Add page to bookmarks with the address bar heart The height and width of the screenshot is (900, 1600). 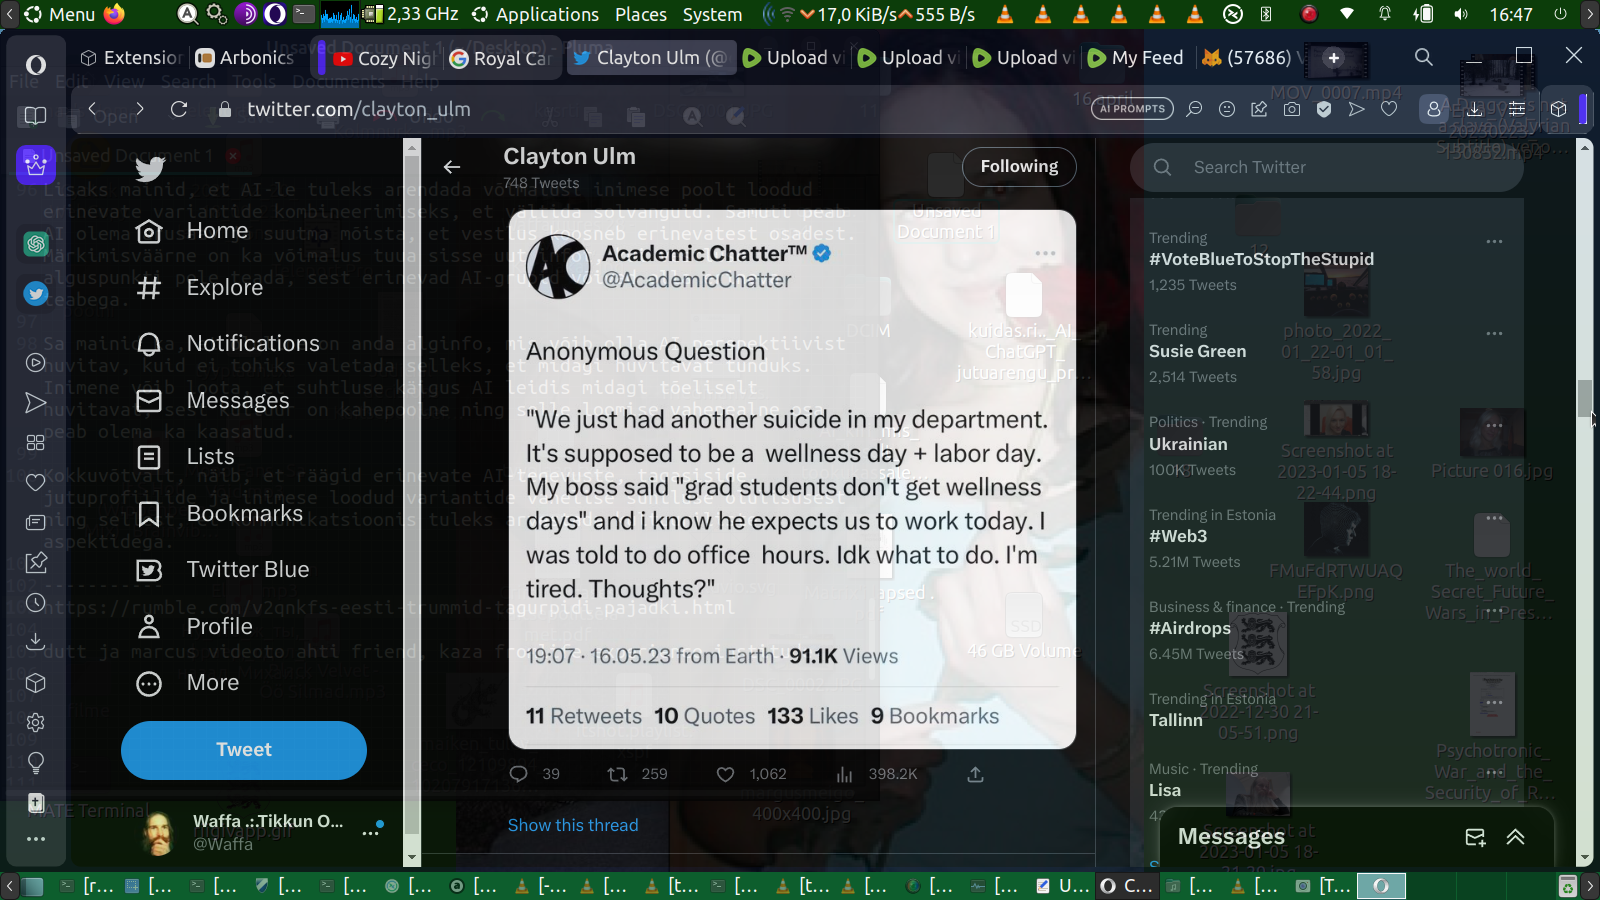coord(1389,109)
